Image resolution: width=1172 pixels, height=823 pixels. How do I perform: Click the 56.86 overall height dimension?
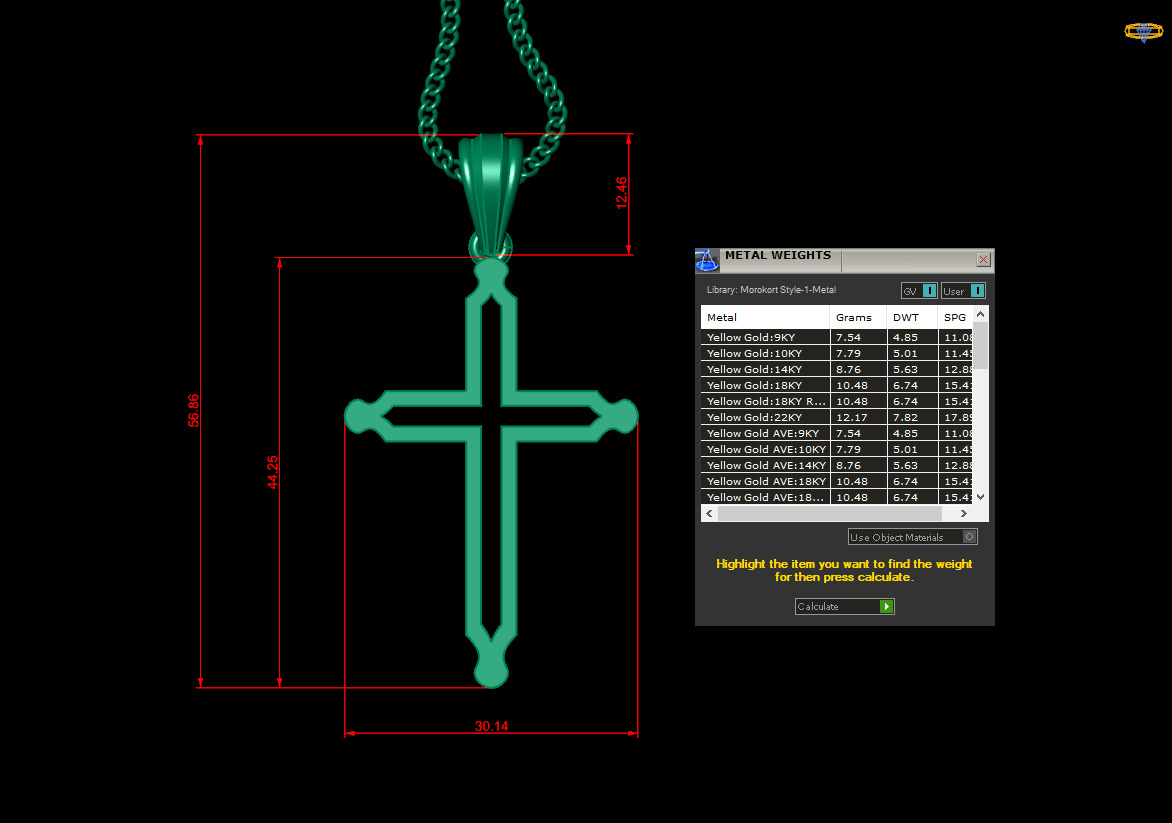[194, 410]
